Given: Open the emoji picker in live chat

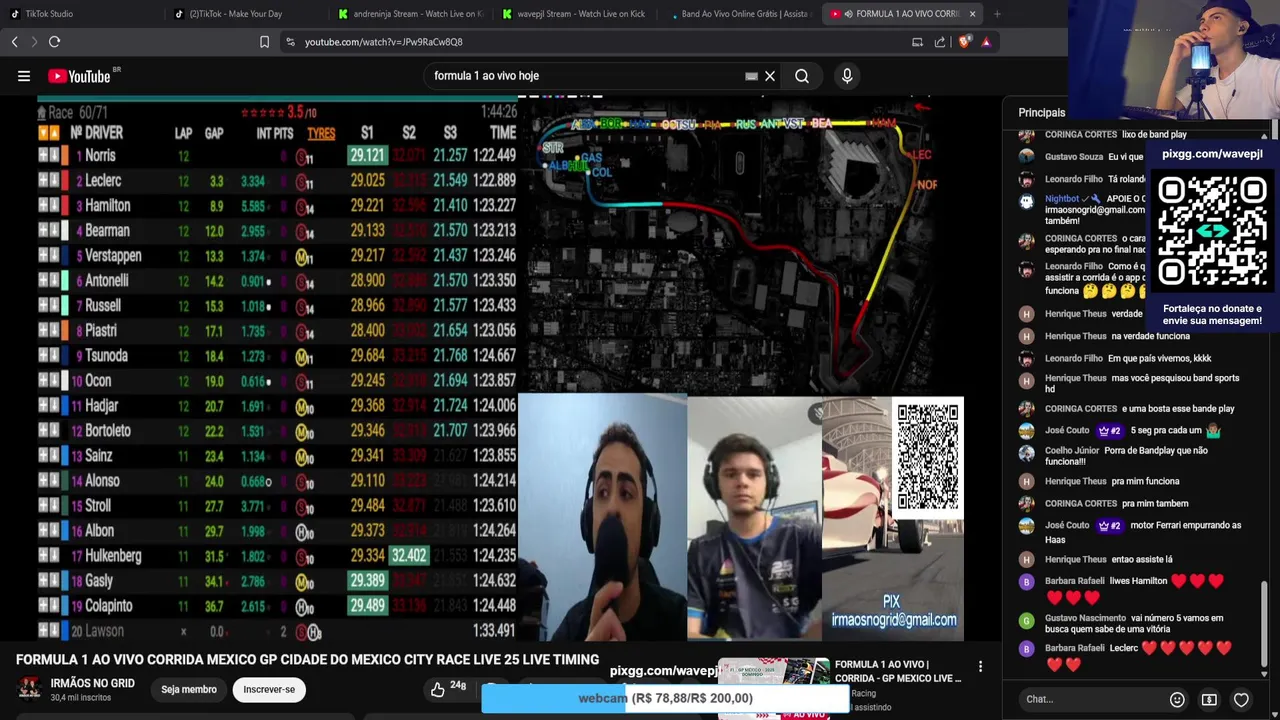Looking at the screenshot, I should [1177, 699].
